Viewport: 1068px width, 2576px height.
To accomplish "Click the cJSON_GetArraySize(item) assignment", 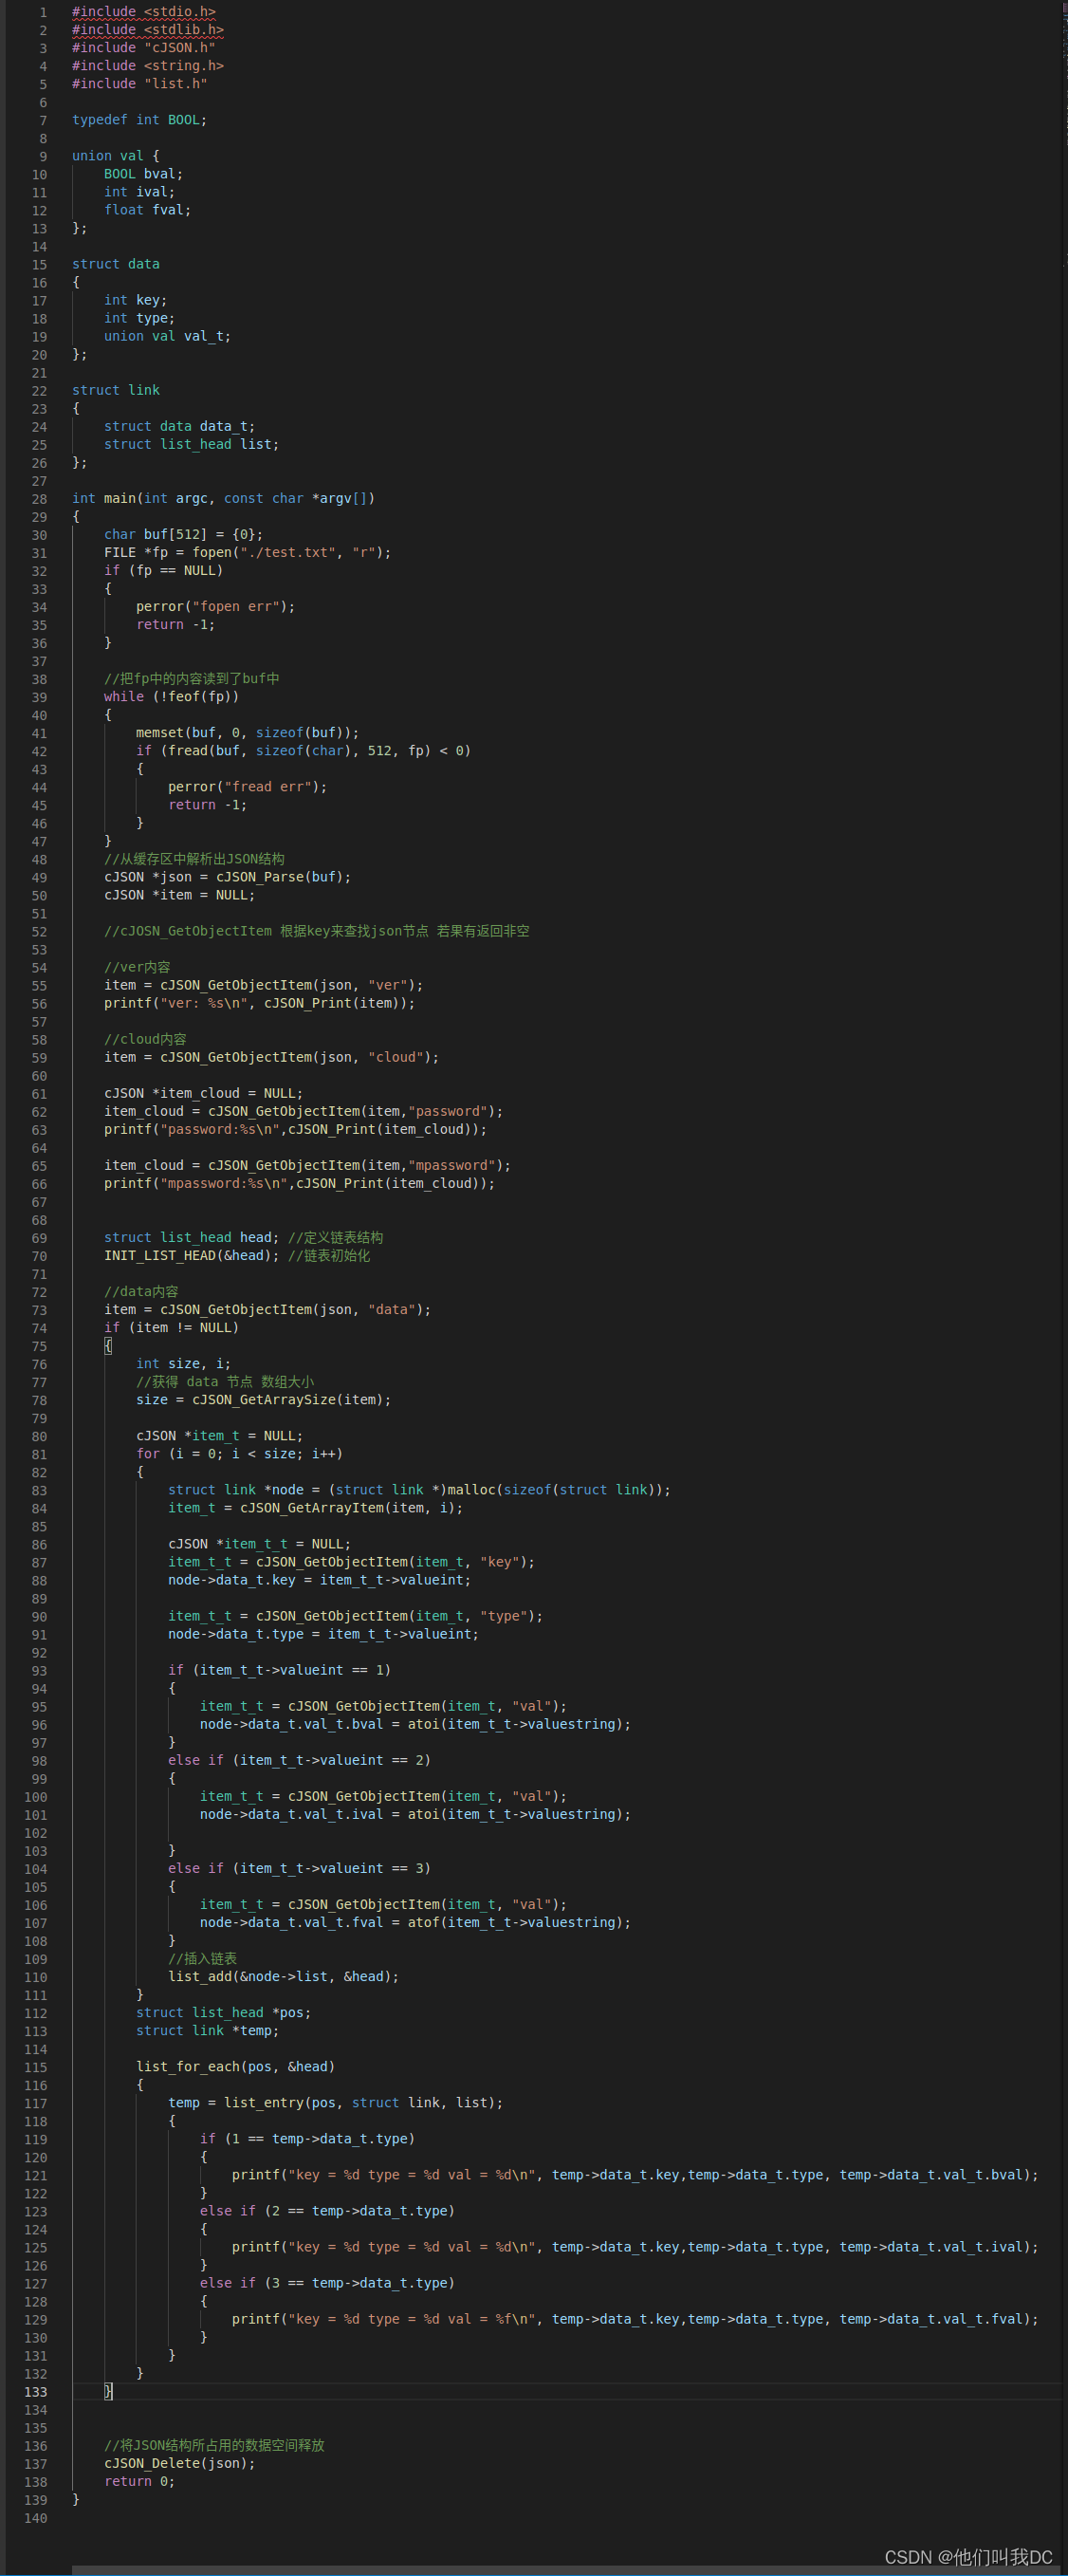I will pyautogui.click(x=263, y=1400).
